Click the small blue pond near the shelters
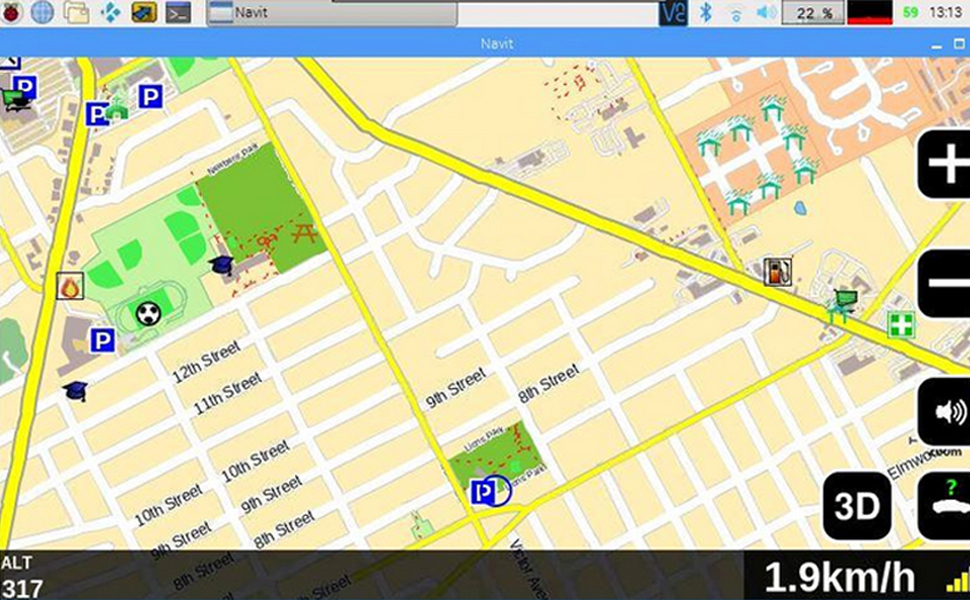 tap(800, 208)
